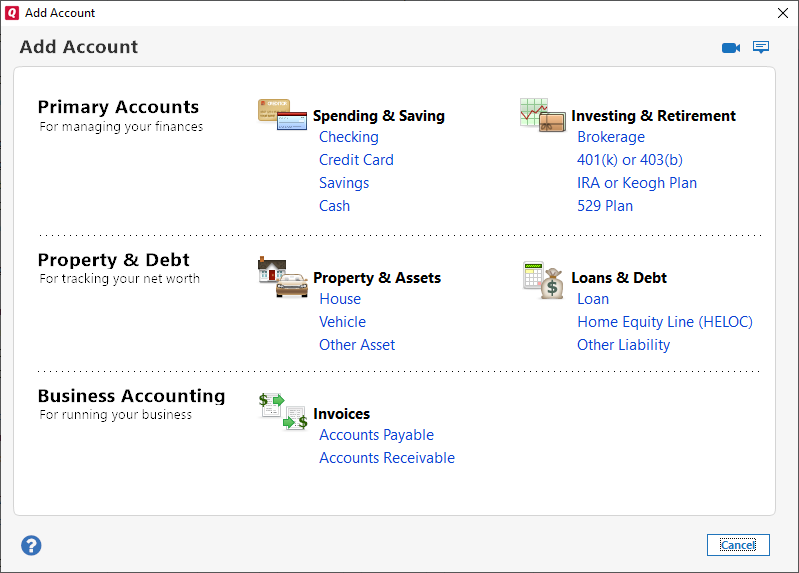Choose 401(k) or 403(b) account

tap(629, 160)
